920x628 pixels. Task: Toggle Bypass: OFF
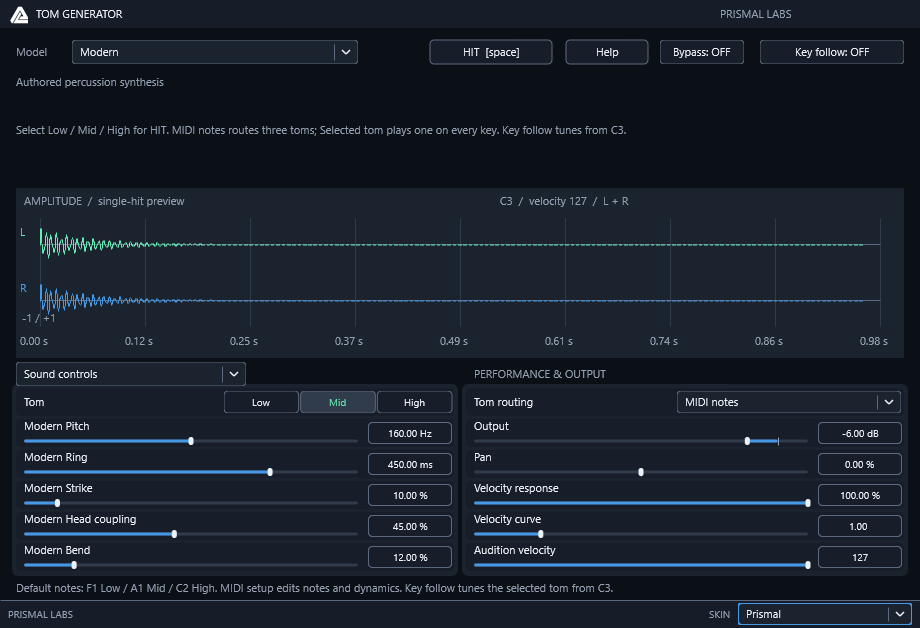tap(702, 52)
